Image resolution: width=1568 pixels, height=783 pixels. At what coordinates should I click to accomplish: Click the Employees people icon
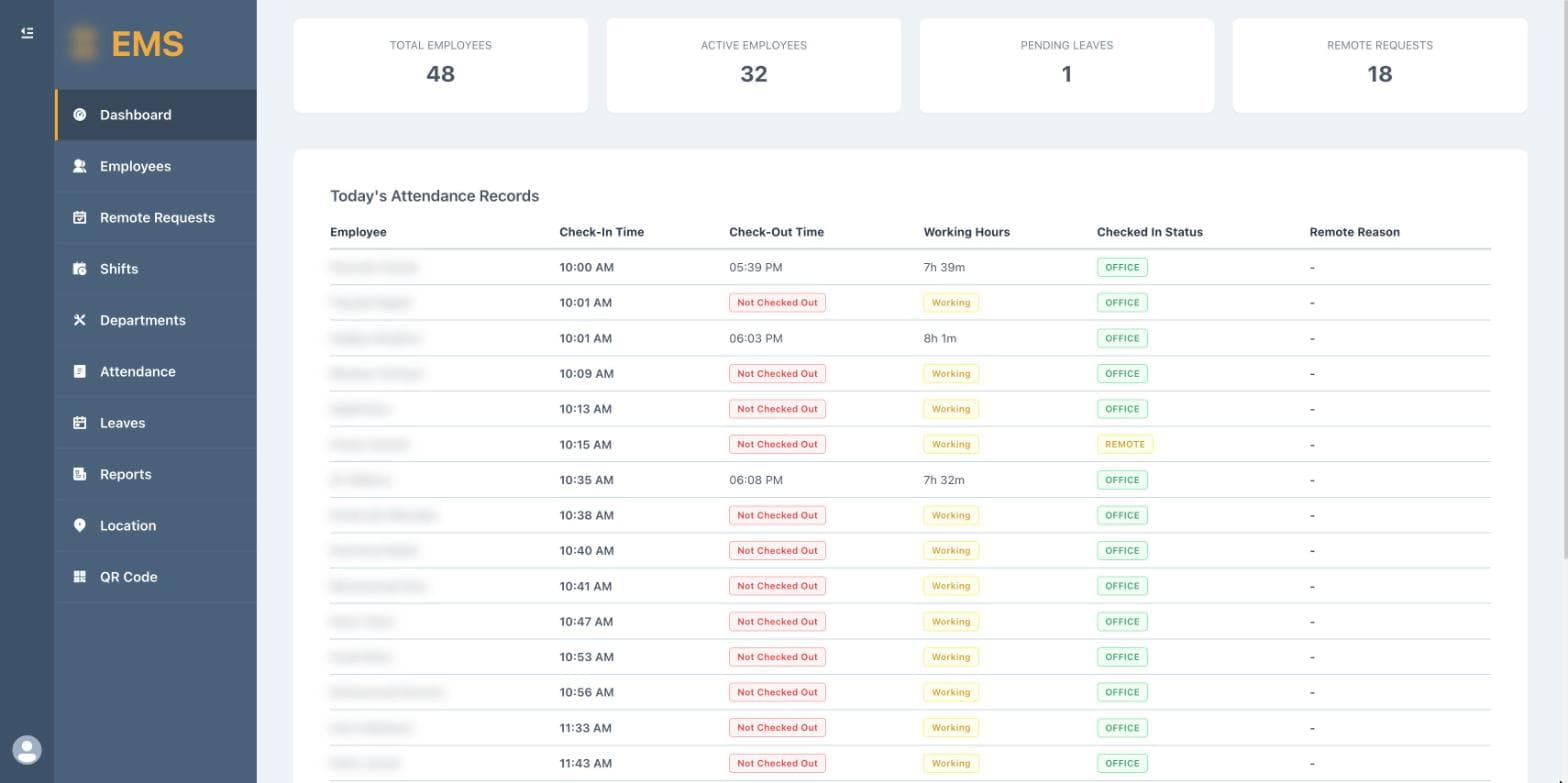coord(80,166)
